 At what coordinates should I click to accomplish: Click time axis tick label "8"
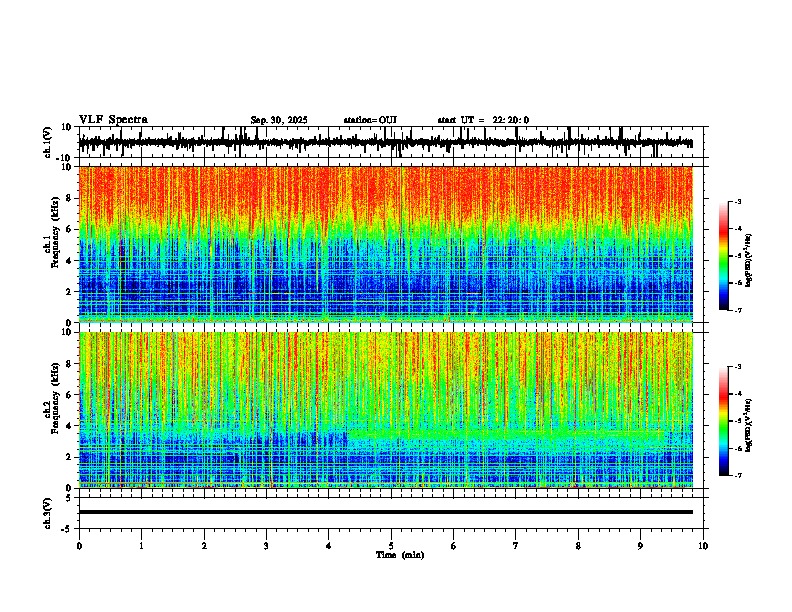(x=578, y=546)
